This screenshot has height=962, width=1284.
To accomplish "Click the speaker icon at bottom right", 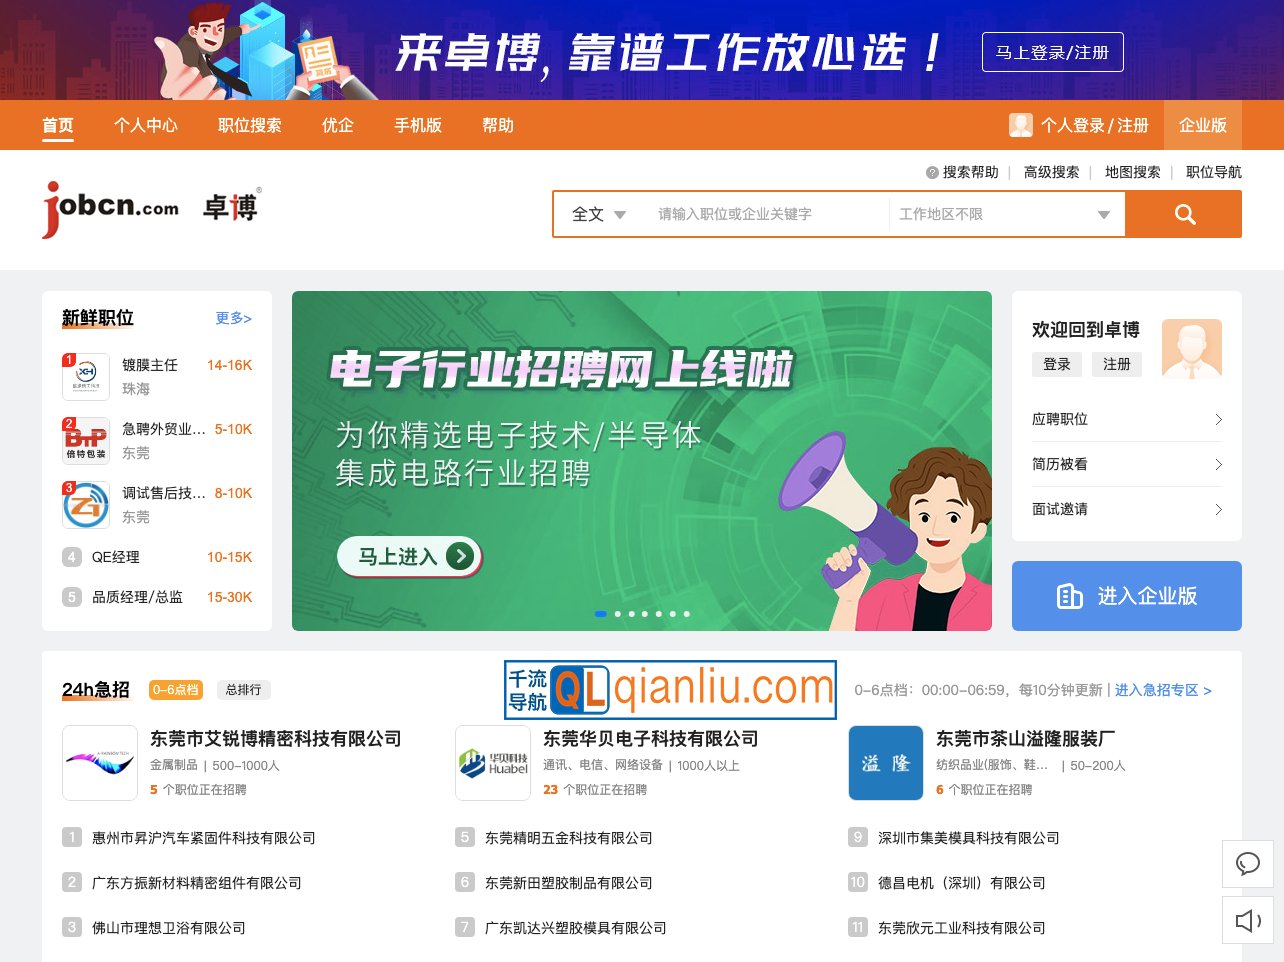I will click(1247, 920).
